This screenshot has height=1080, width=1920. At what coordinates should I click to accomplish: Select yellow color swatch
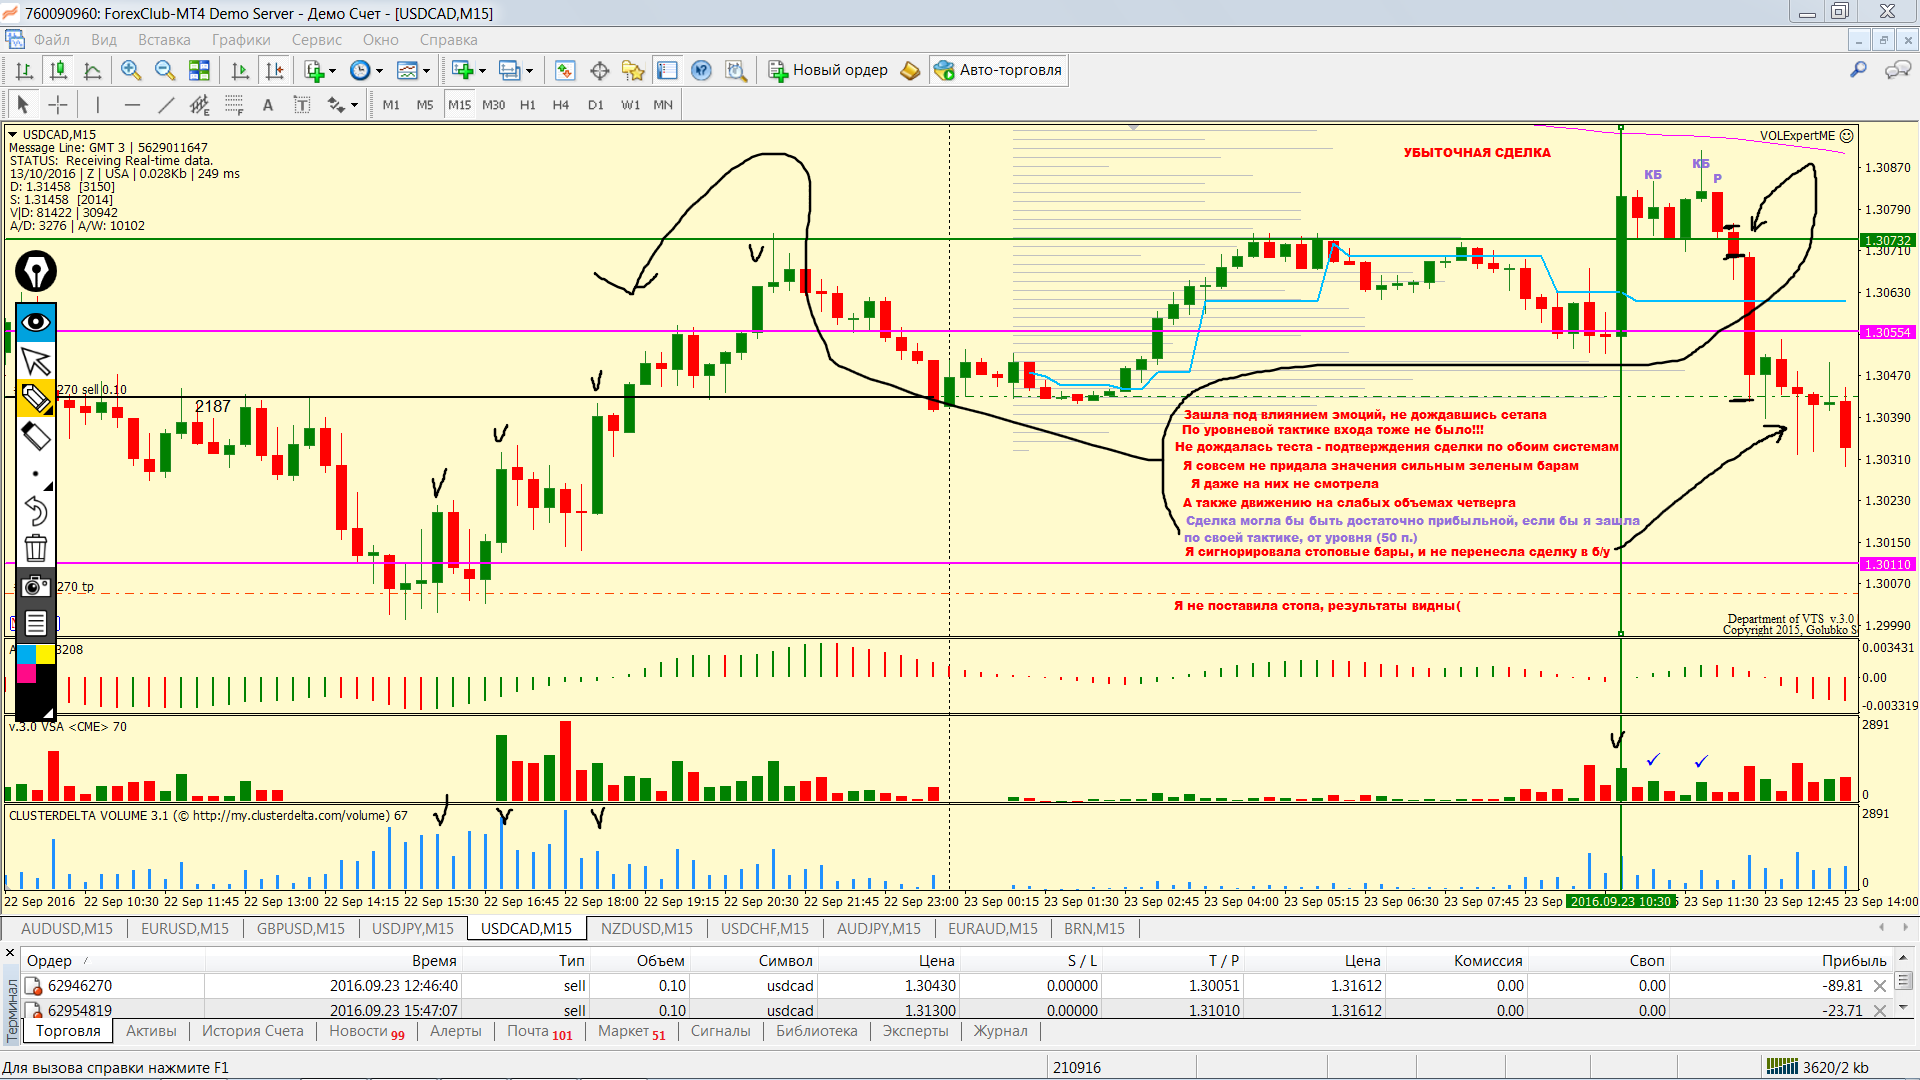point(46,655)
